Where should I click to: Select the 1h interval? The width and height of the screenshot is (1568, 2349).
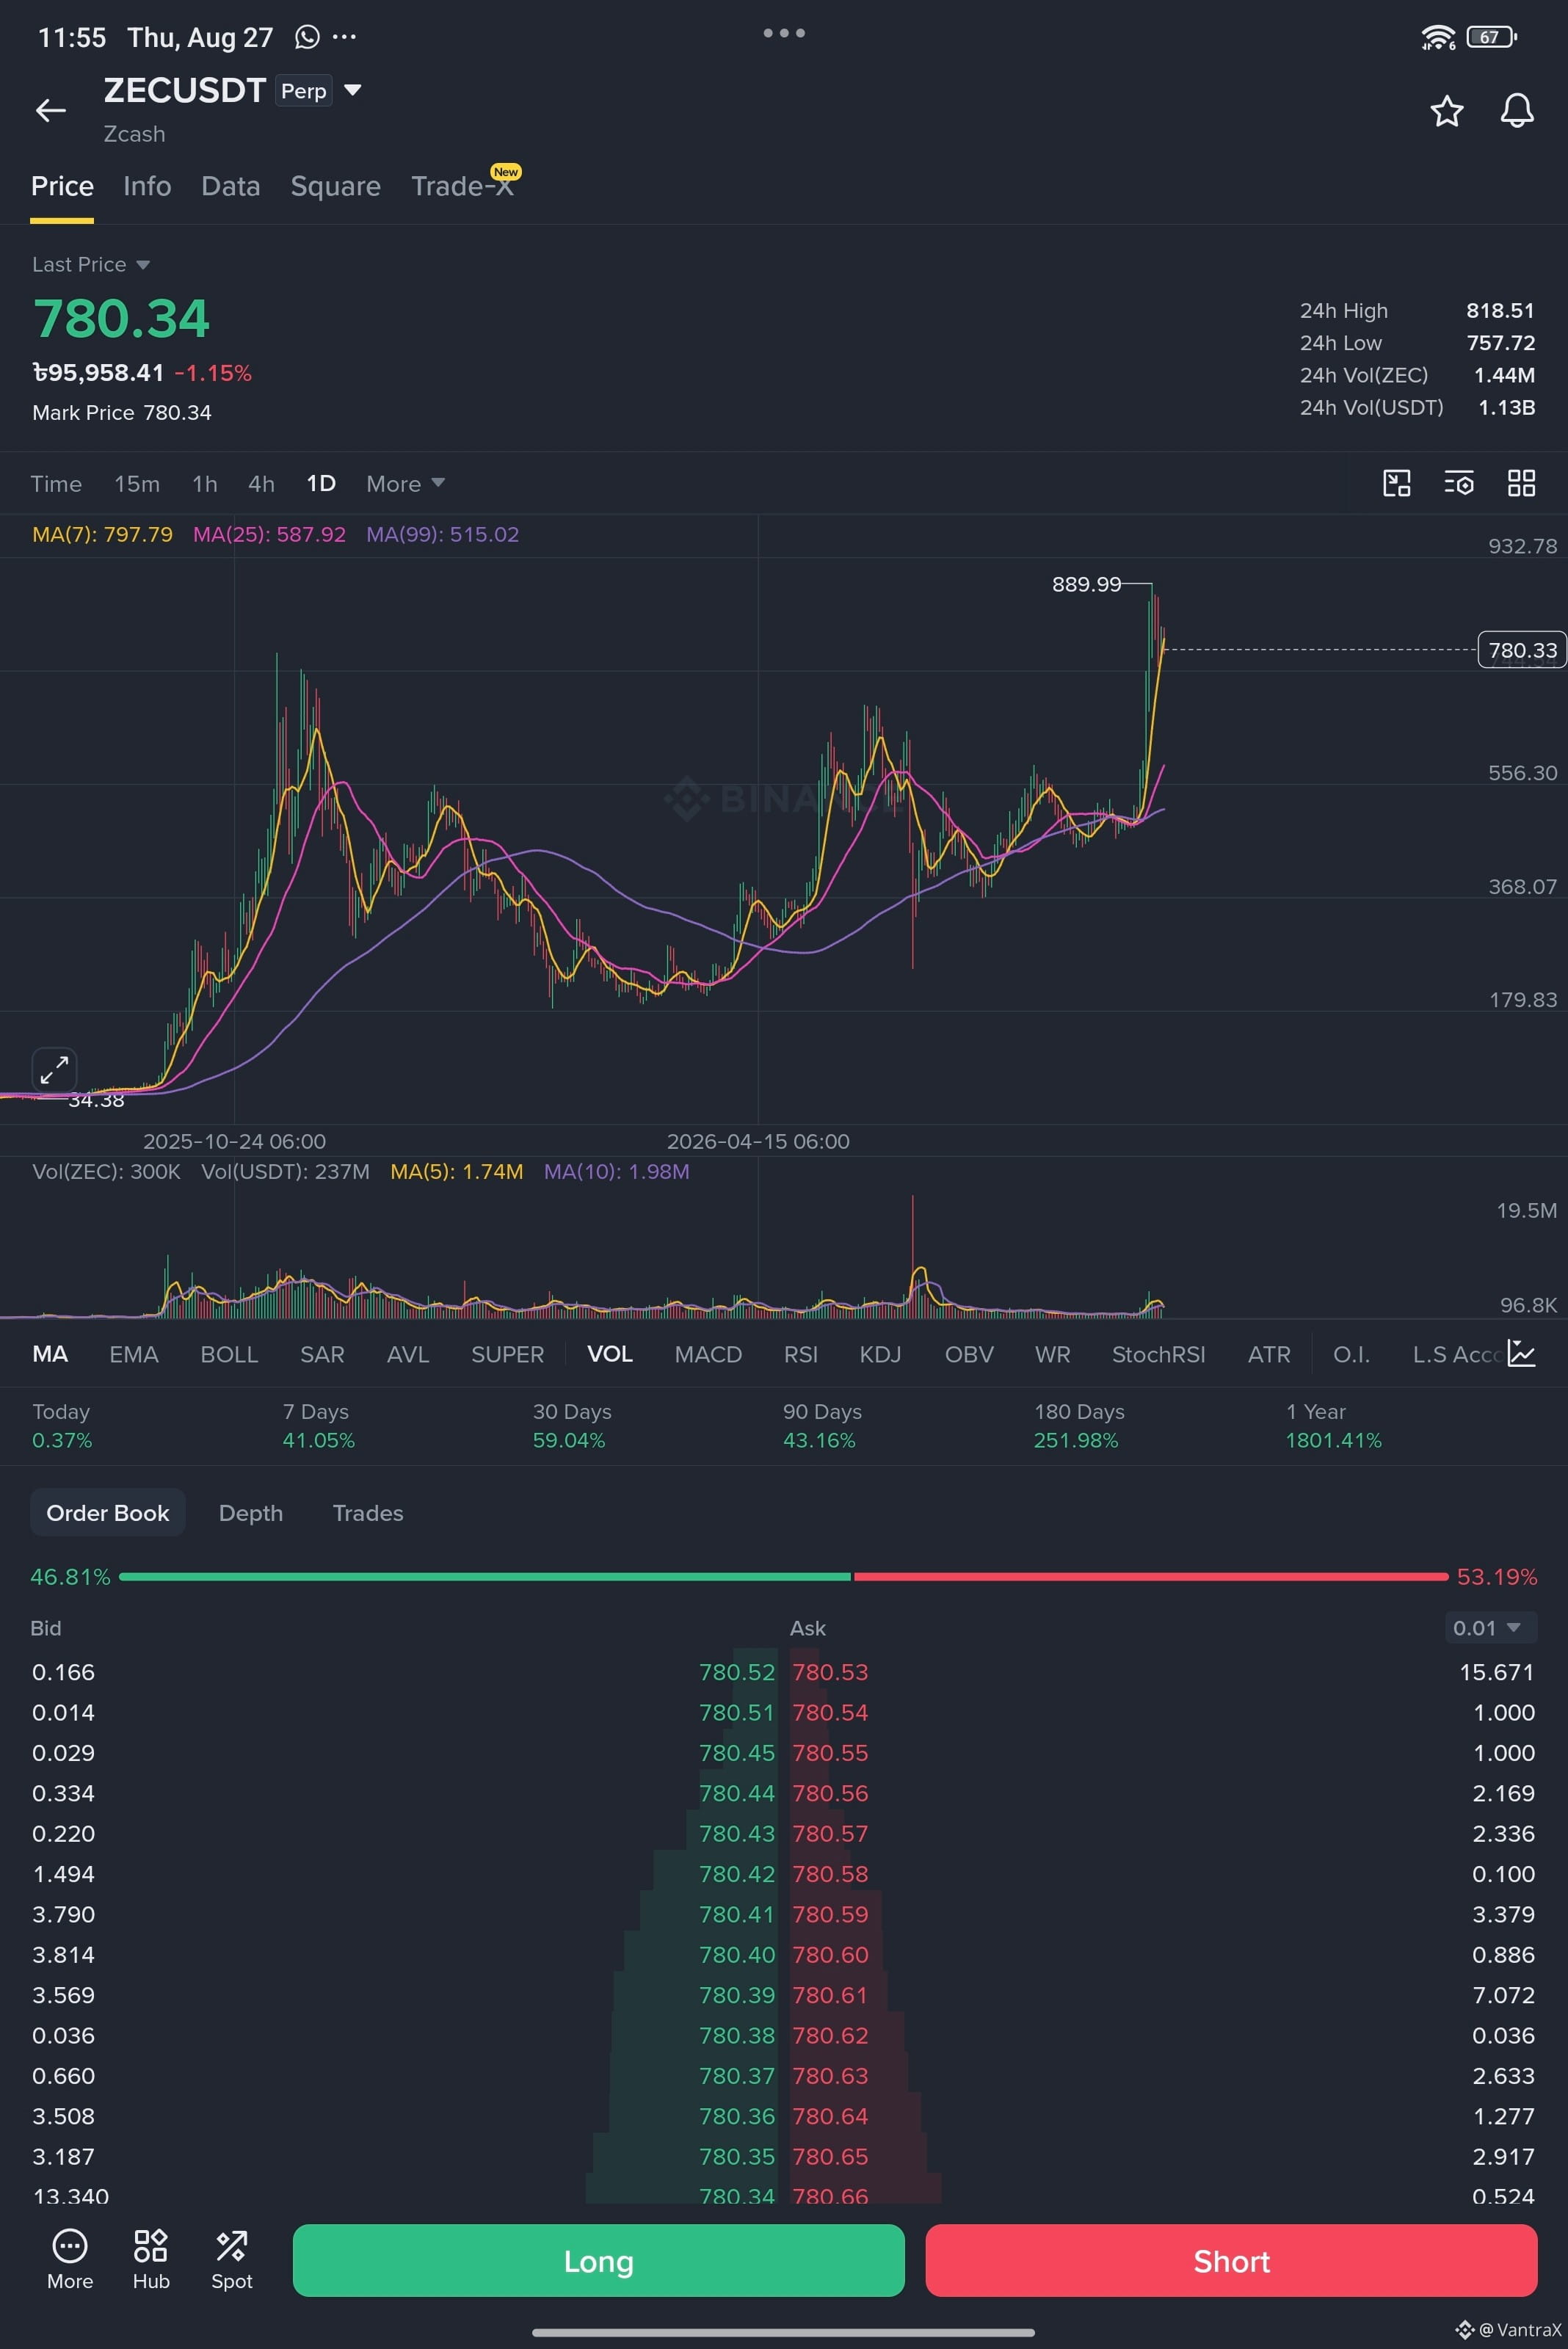pos(205,484)
